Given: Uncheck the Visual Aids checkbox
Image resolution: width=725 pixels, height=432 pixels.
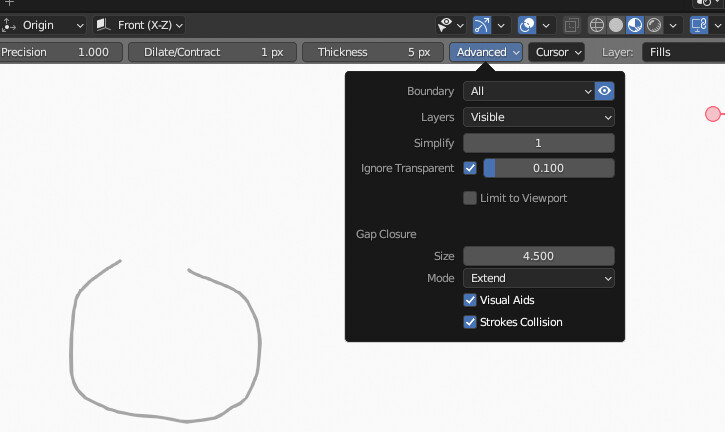Looking at the screenshot, I should coord(470,300).
